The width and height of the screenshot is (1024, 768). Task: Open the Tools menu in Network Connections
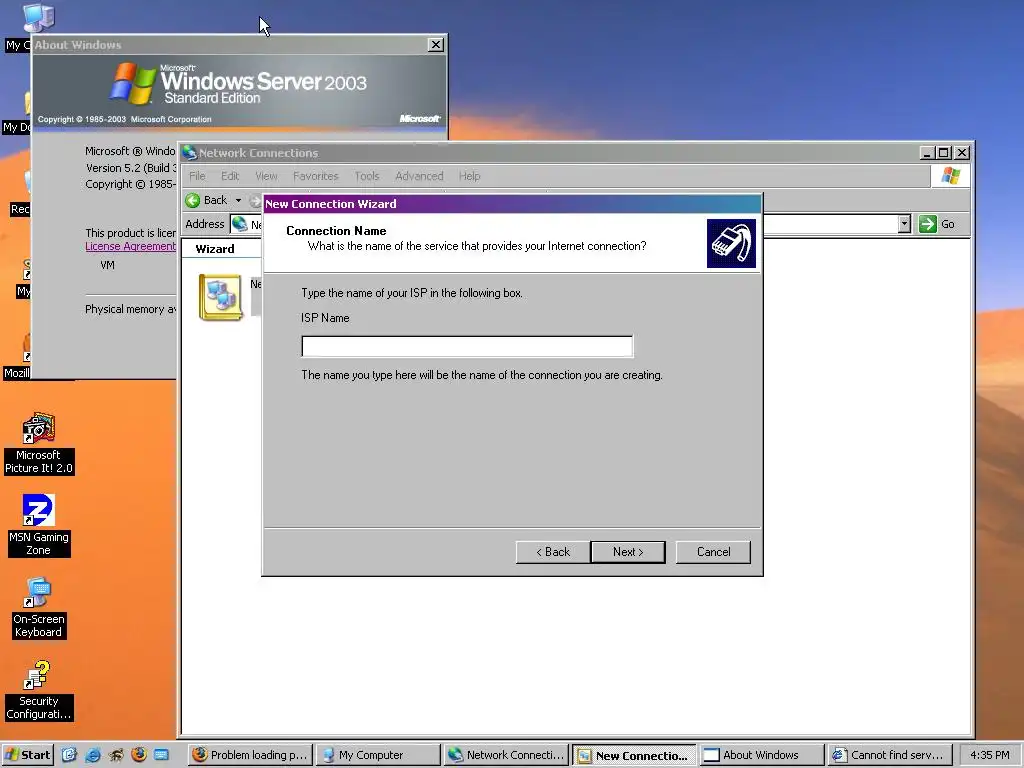[x=366, y=176]
